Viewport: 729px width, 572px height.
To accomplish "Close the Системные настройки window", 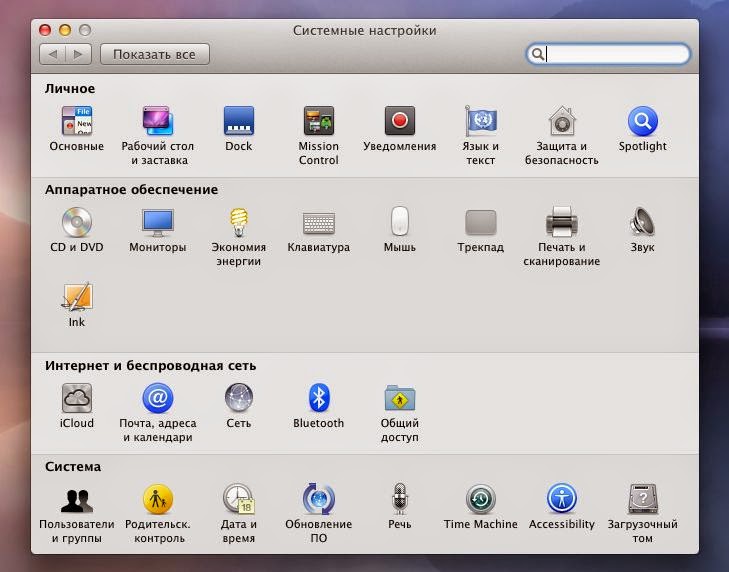I will pos(45,30).
